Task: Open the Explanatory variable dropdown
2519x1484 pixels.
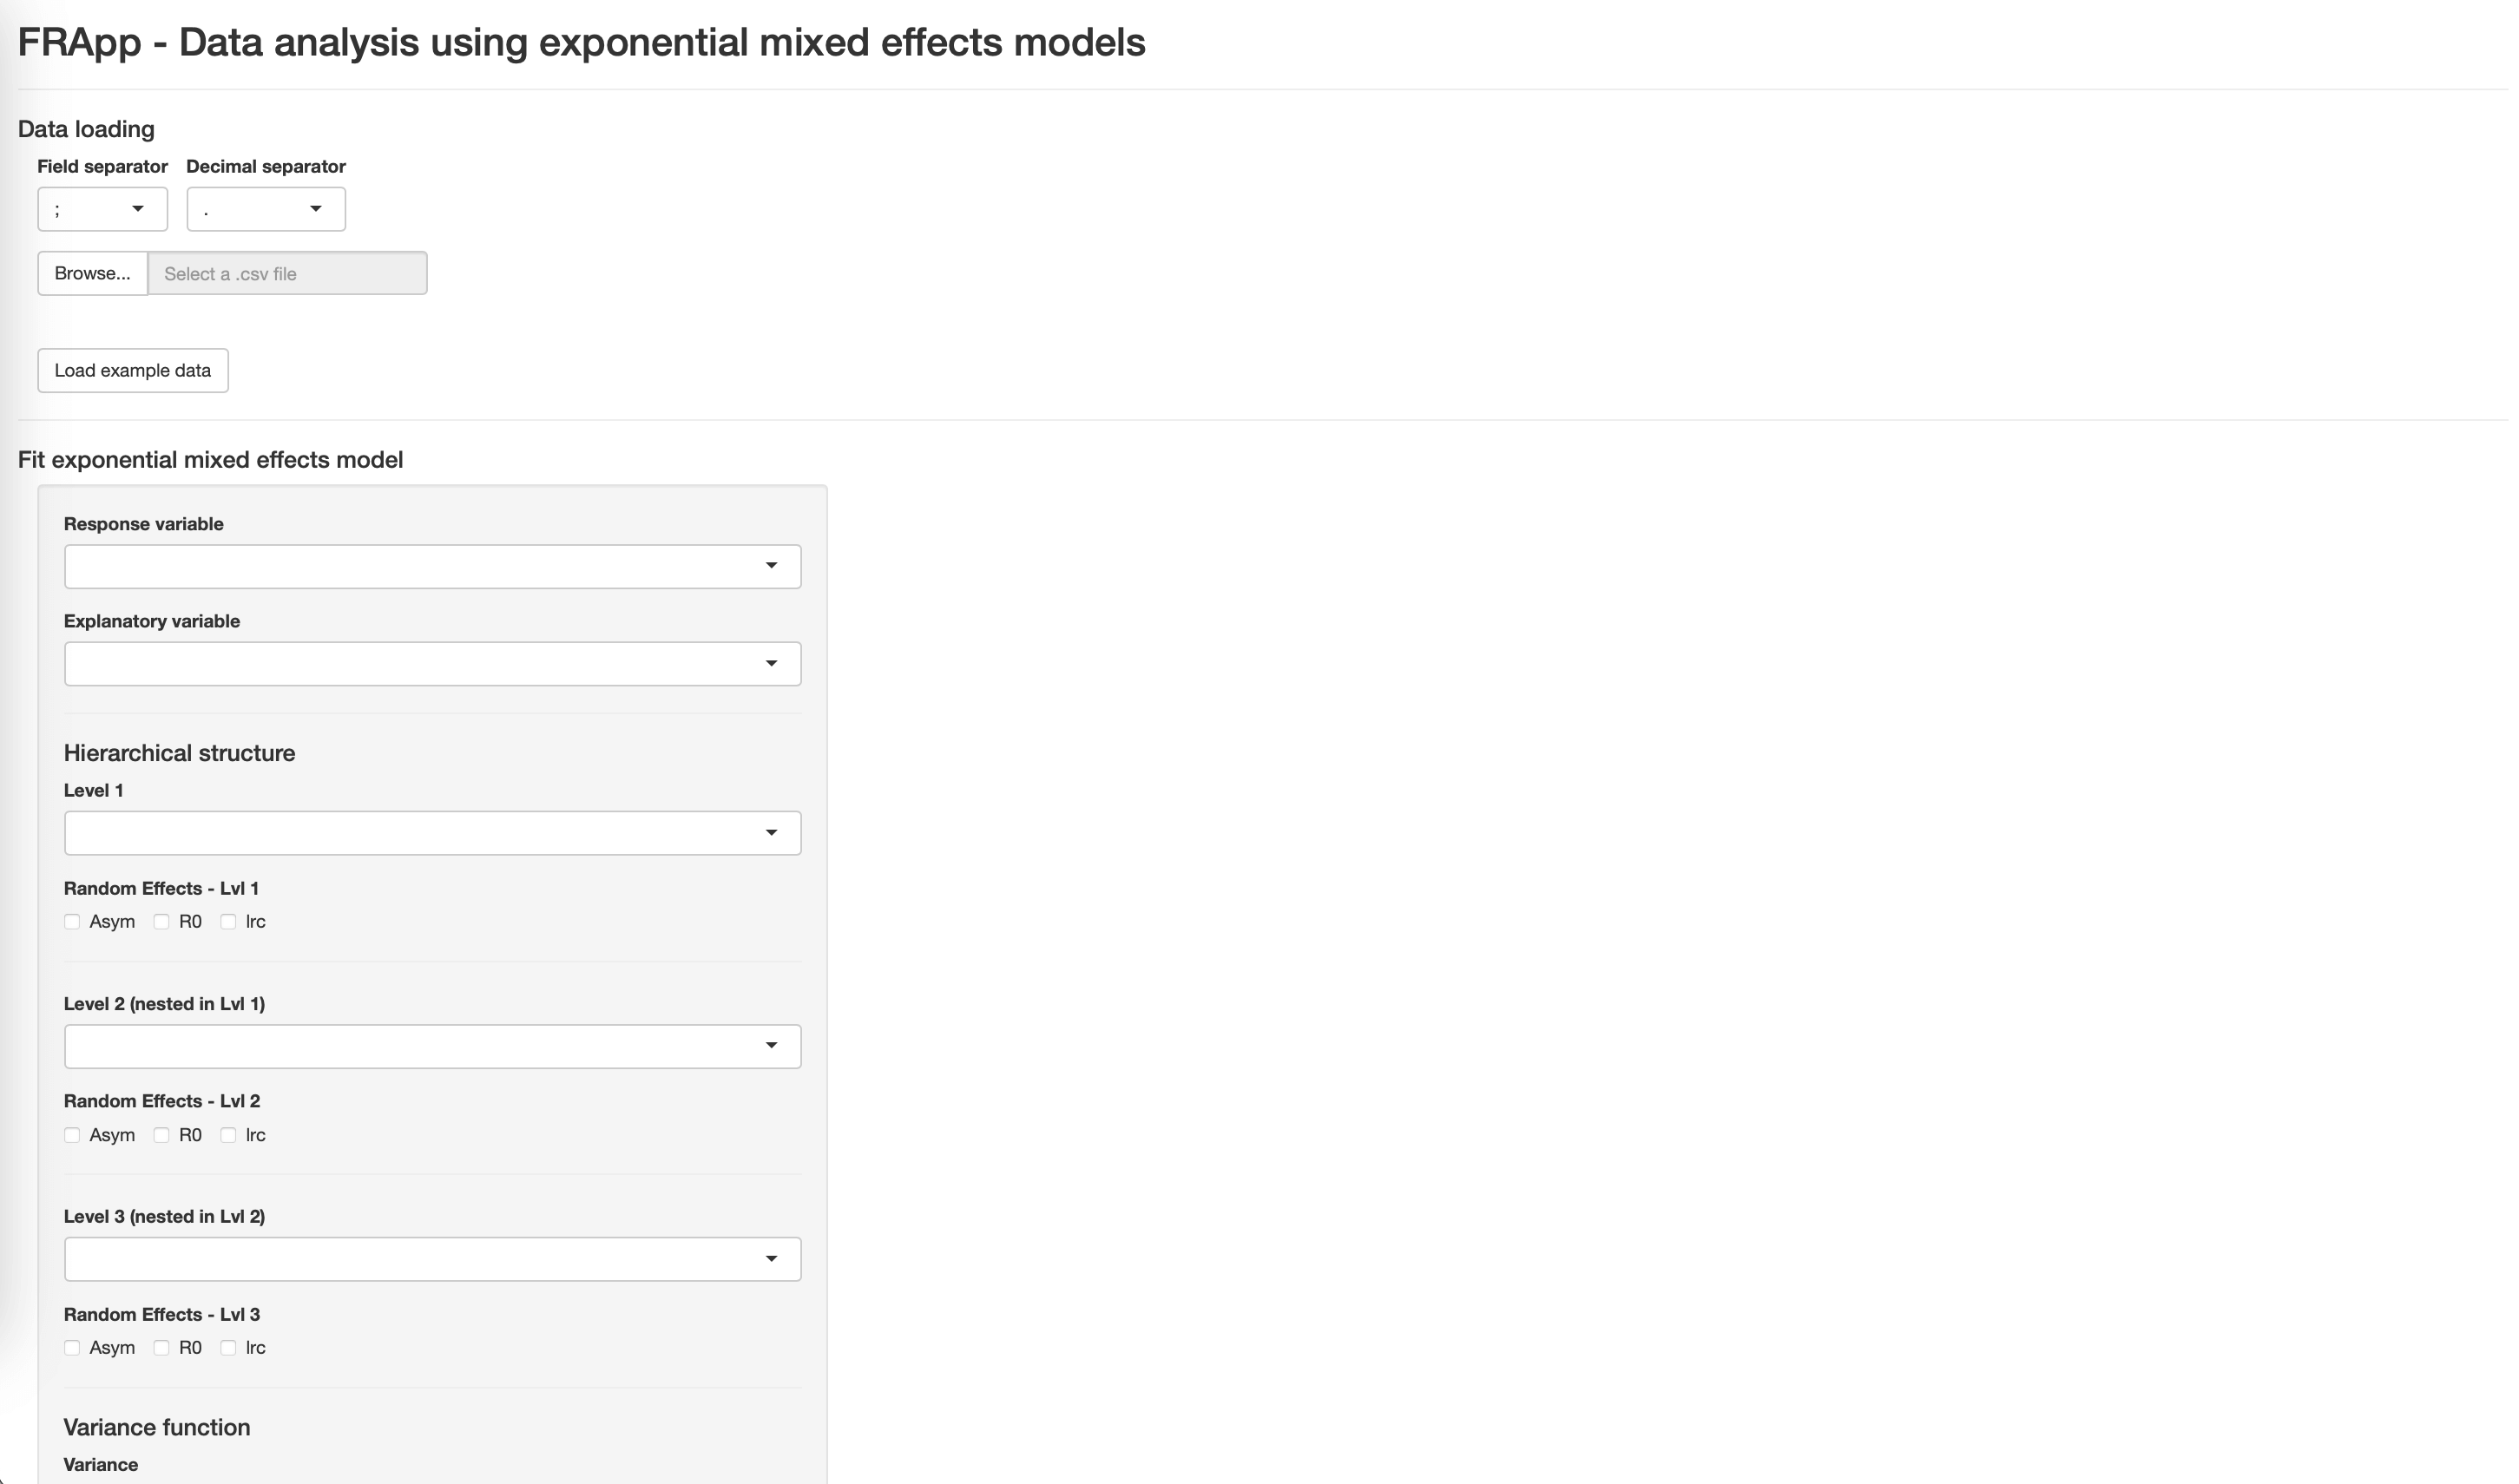Action: [x=432, y=663]
